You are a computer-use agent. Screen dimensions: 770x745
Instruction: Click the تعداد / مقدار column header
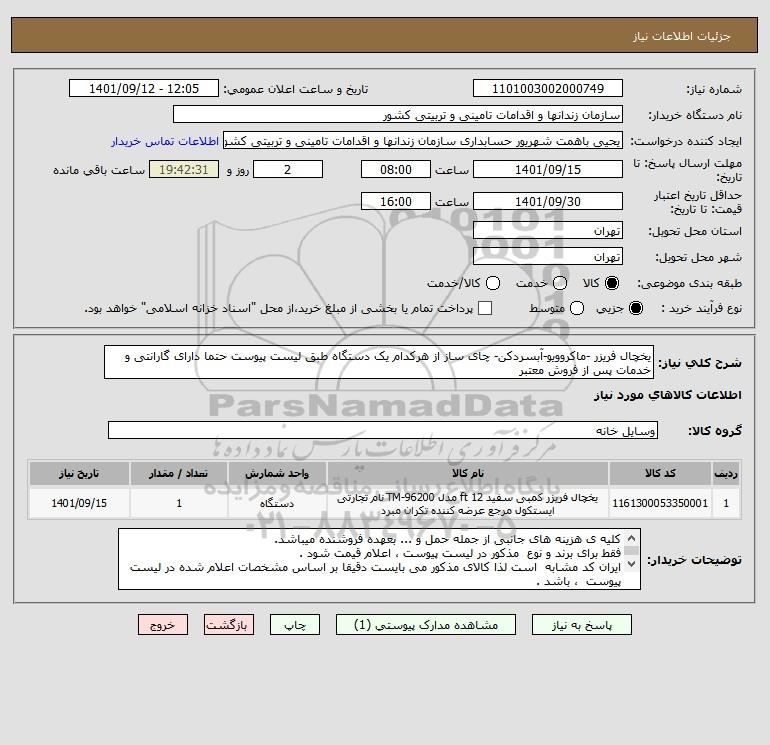coord(179,473)
